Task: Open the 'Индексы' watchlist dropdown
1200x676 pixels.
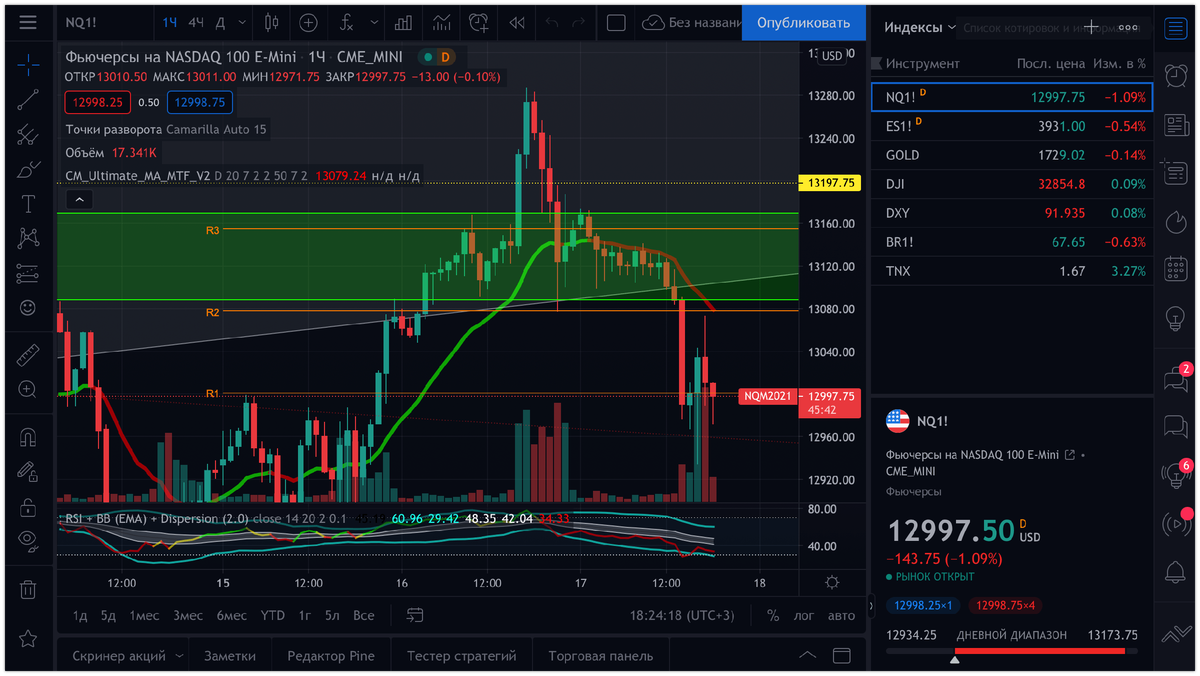Action: click(921, 27)
